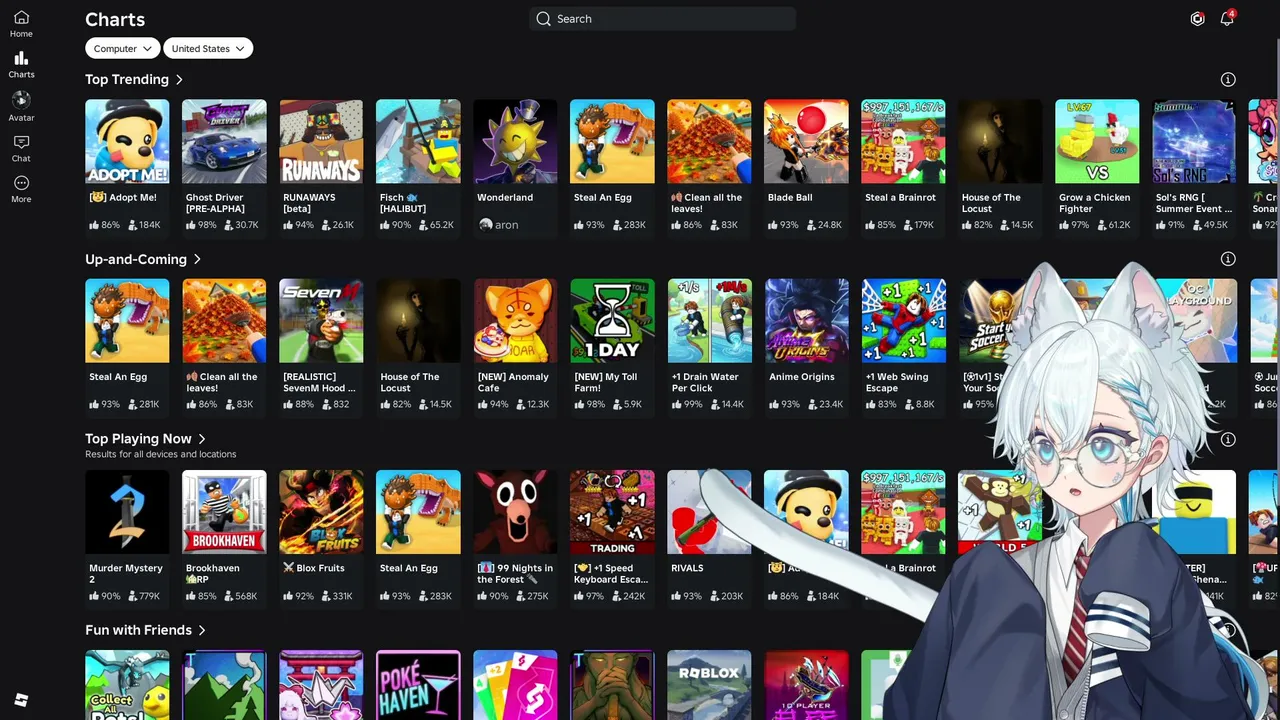
Task: Open the notifications bell
Action: point(1227,19)
